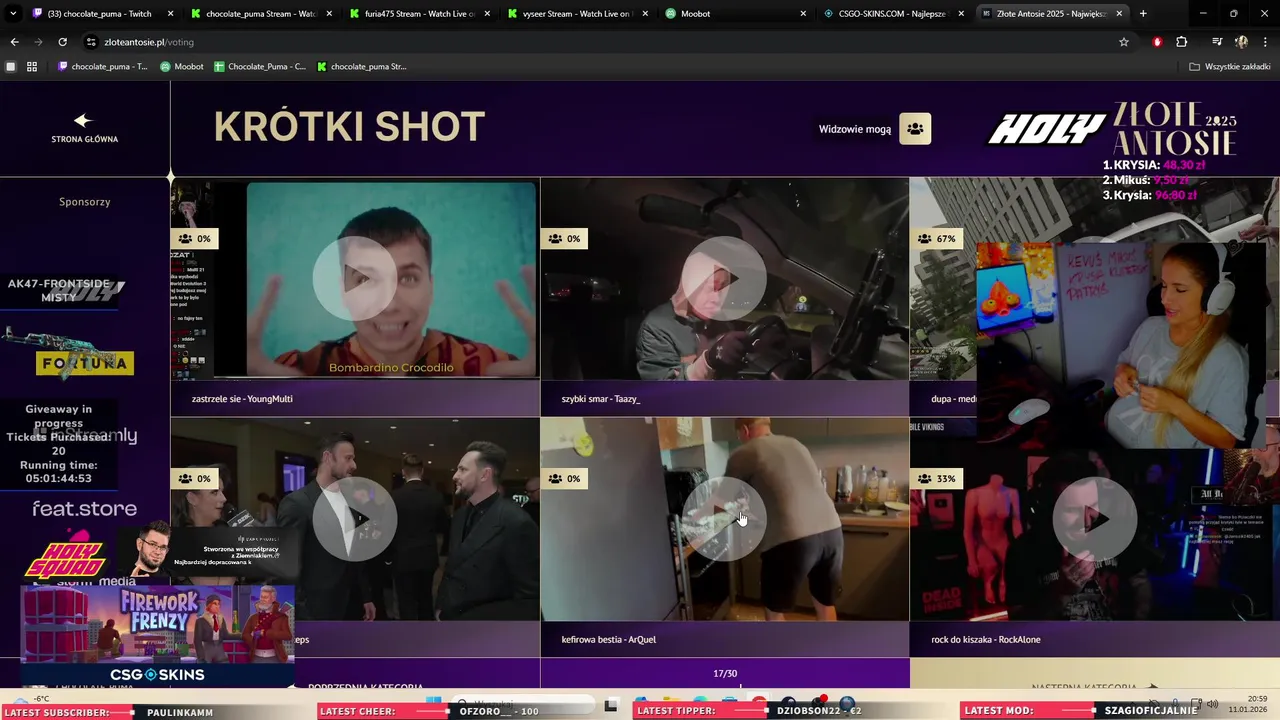1280x720 pixels.
Task: Open the chocolate_puma Str... Kick bookmark
Action: (x=362, y=67)
